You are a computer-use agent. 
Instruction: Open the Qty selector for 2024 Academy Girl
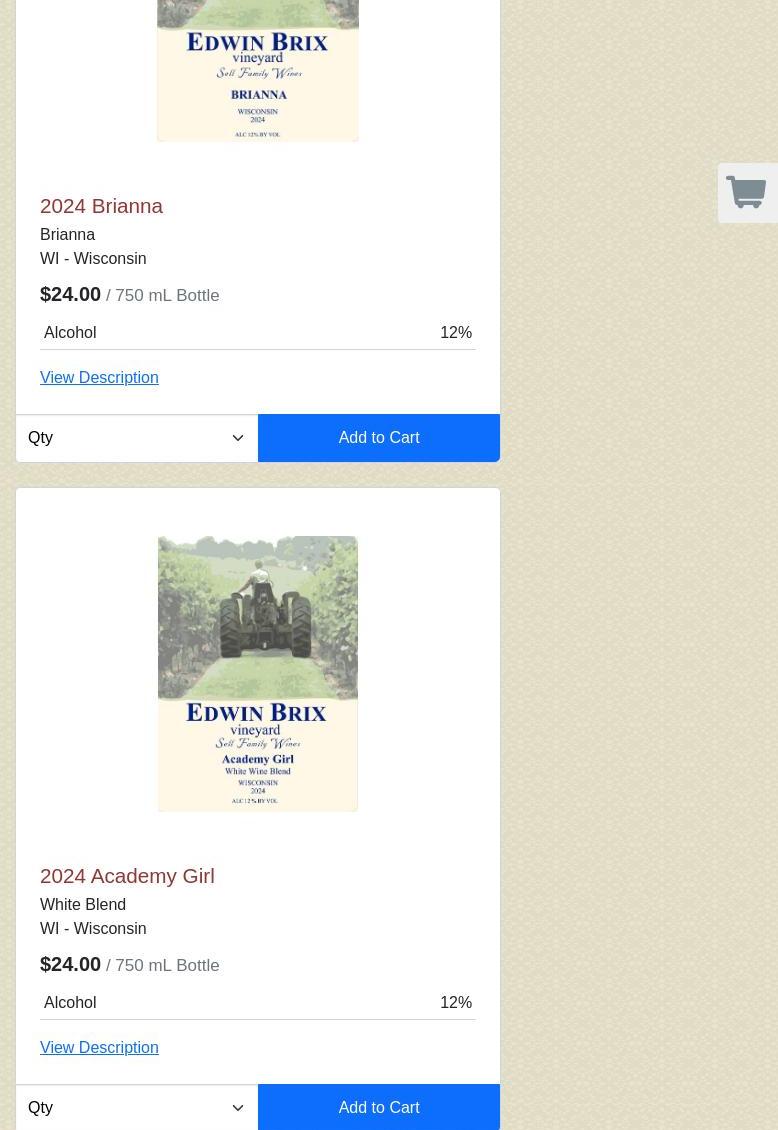coord(137,1108)
